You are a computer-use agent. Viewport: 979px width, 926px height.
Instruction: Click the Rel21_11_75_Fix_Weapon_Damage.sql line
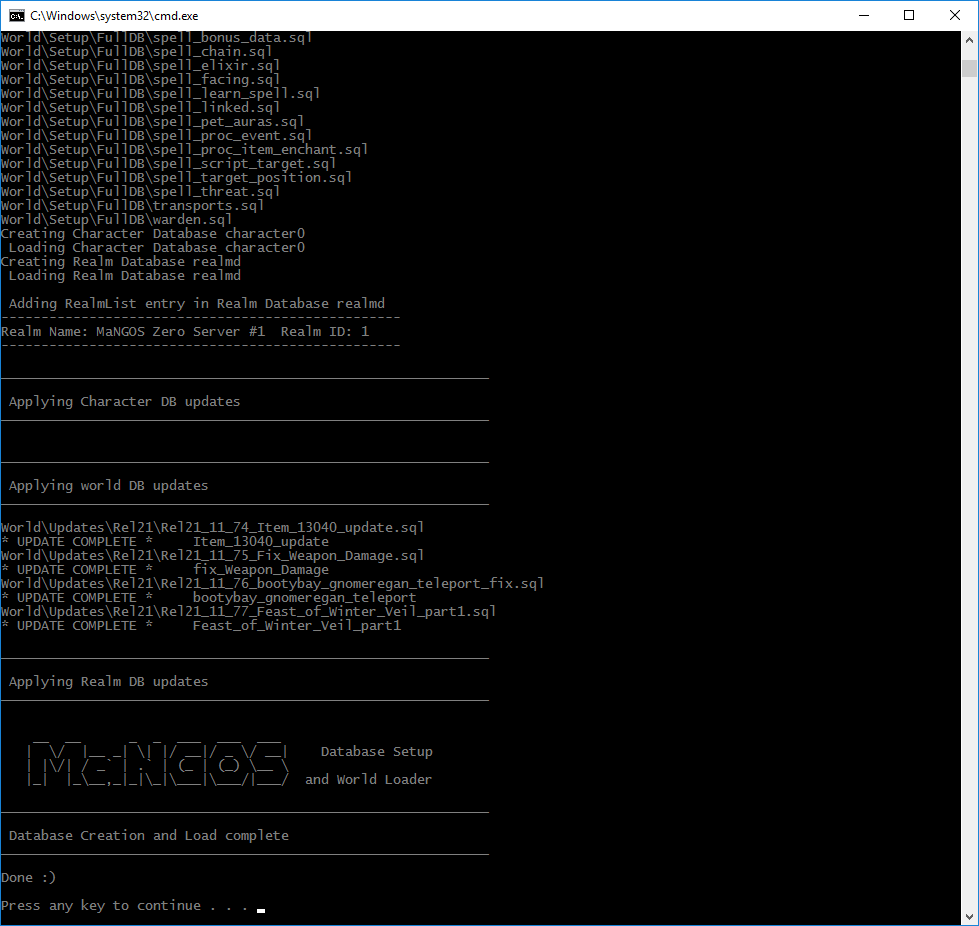tap(212, 556)
